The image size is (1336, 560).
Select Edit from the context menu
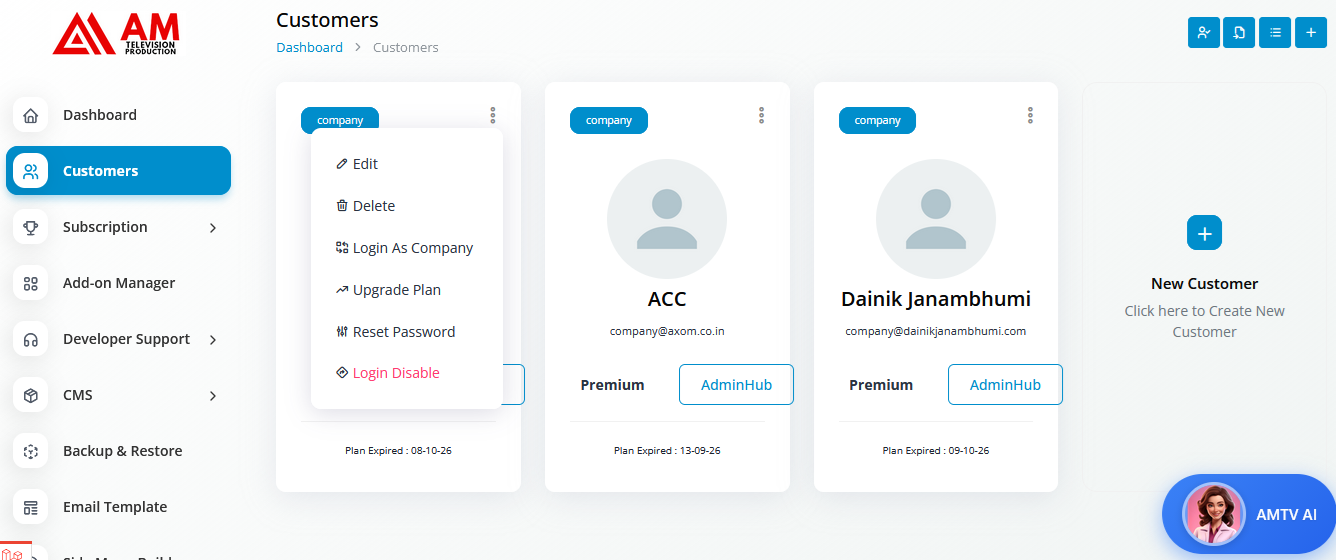click(364, 164)
